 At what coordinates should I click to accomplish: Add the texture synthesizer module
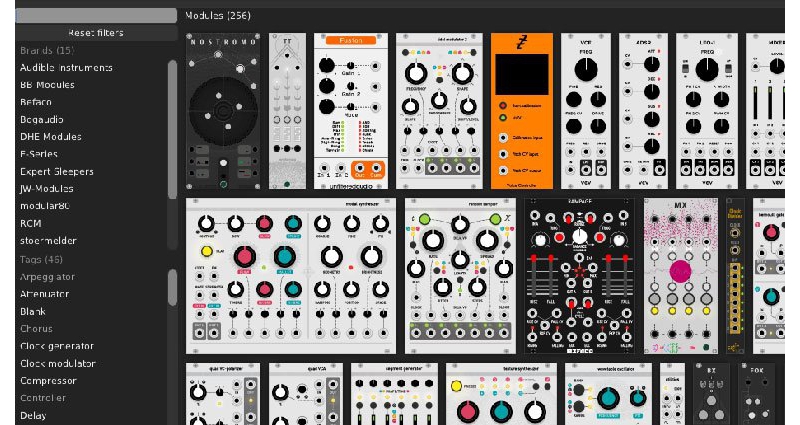501,394
